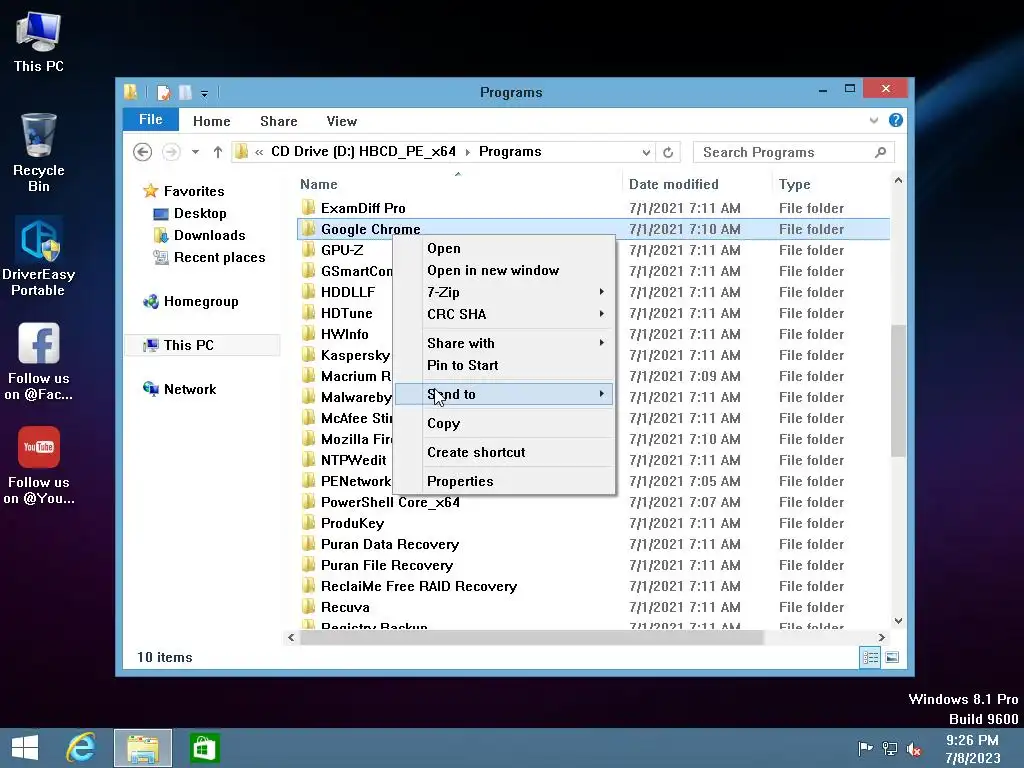Select the PowerShell Core_x64 folder

point(390,502)
